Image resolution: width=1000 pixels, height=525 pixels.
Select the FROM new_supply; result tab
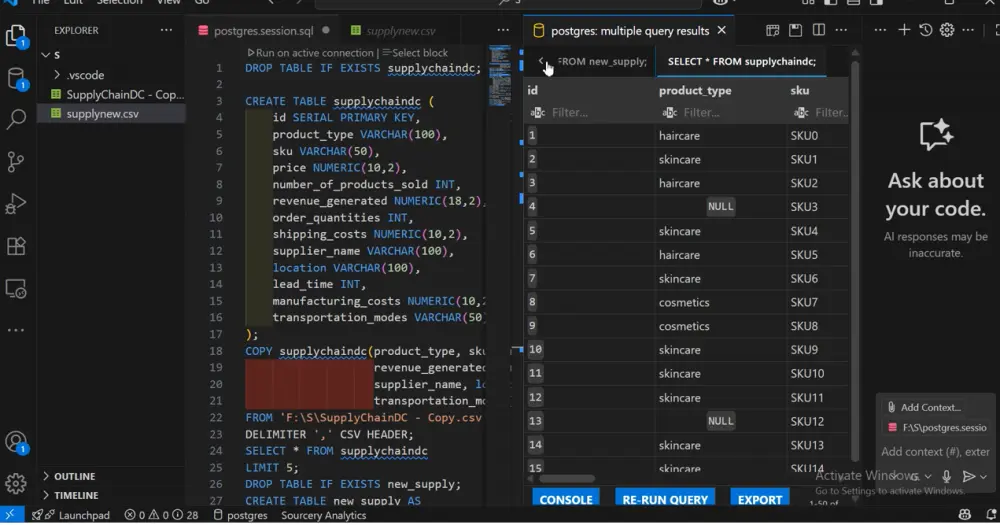pyautogui.click(x=601, y=61)
